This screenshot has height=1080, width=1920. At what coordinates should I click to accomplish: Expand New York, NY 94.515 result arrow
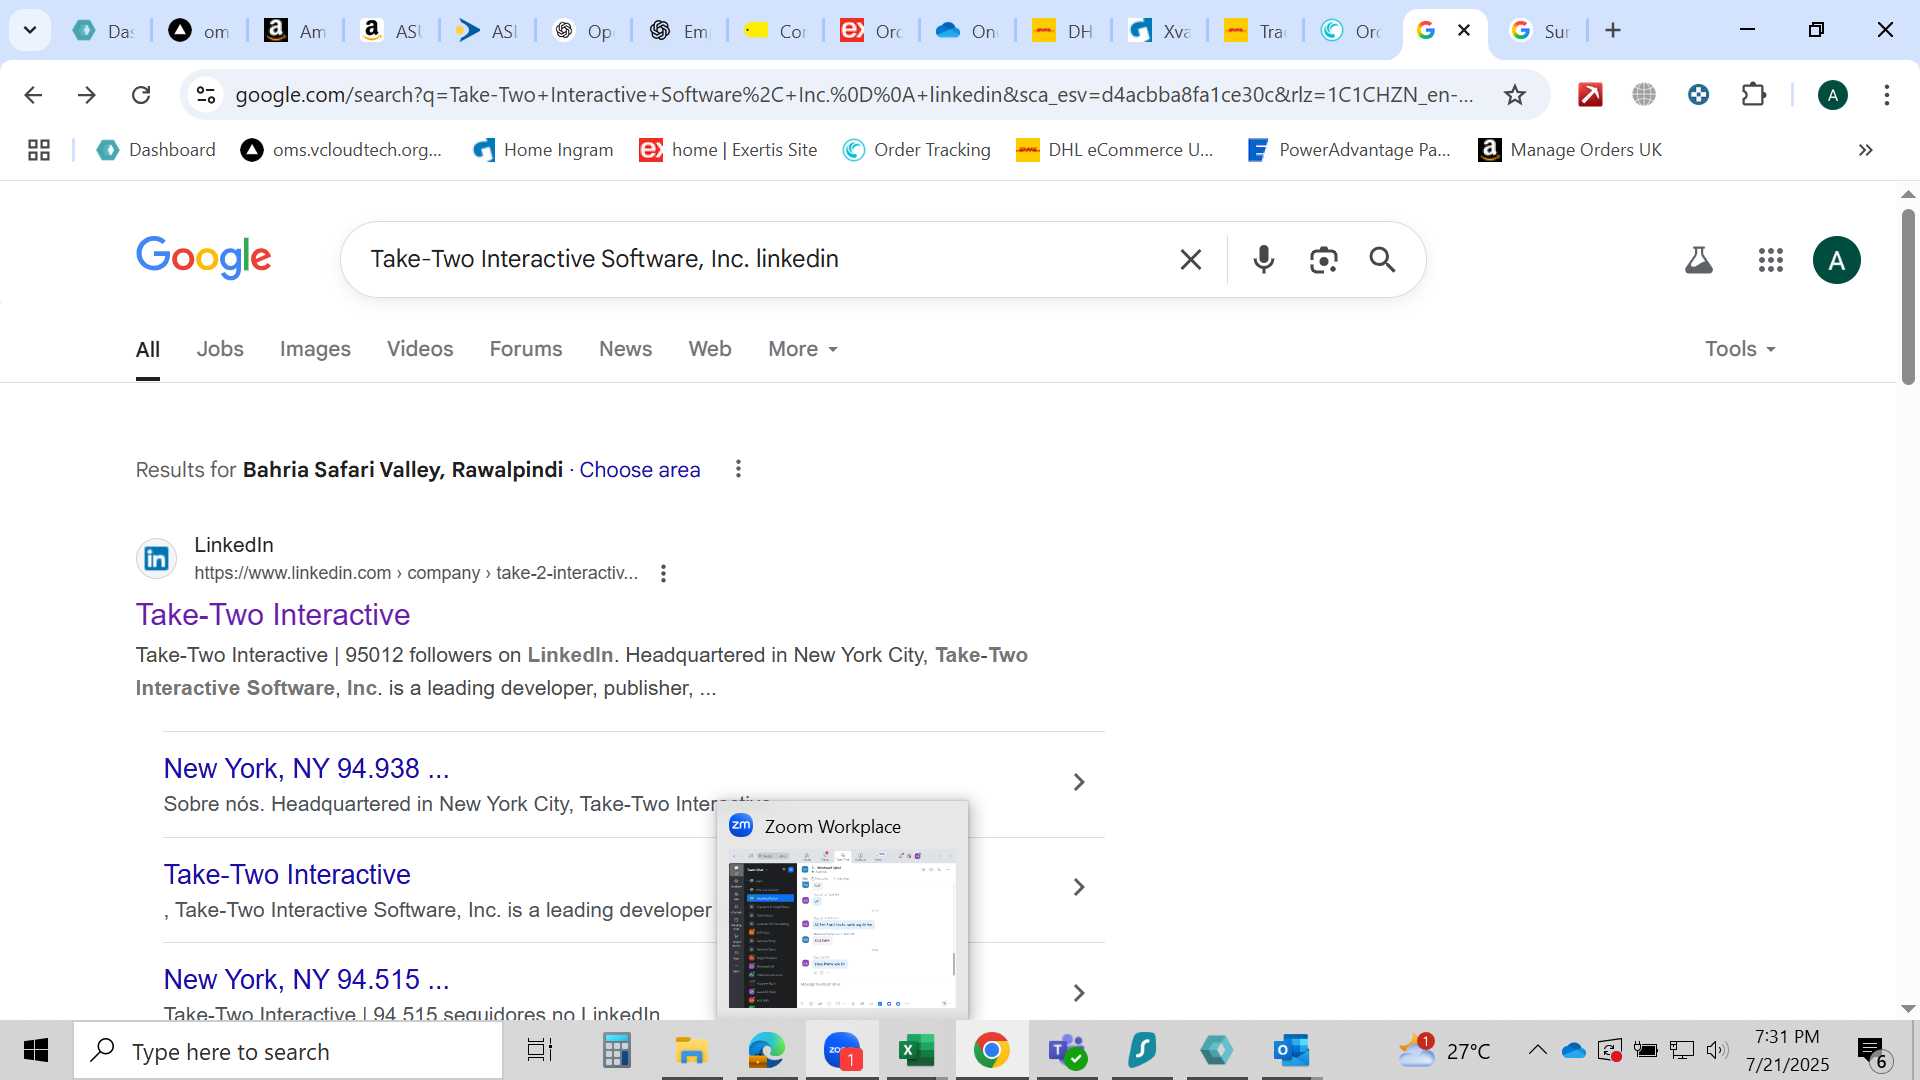(x=1078, y=993)
